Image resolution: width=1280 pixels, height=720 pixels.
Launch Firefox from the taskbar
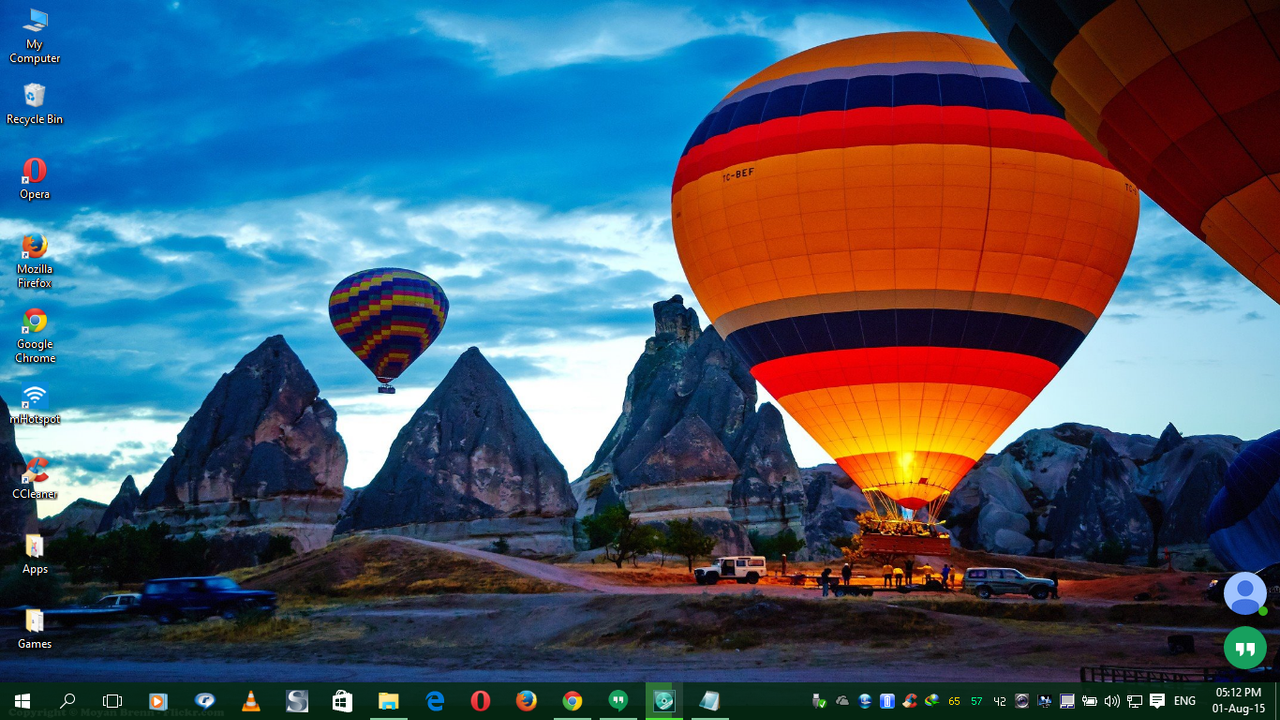click(527, 701)
